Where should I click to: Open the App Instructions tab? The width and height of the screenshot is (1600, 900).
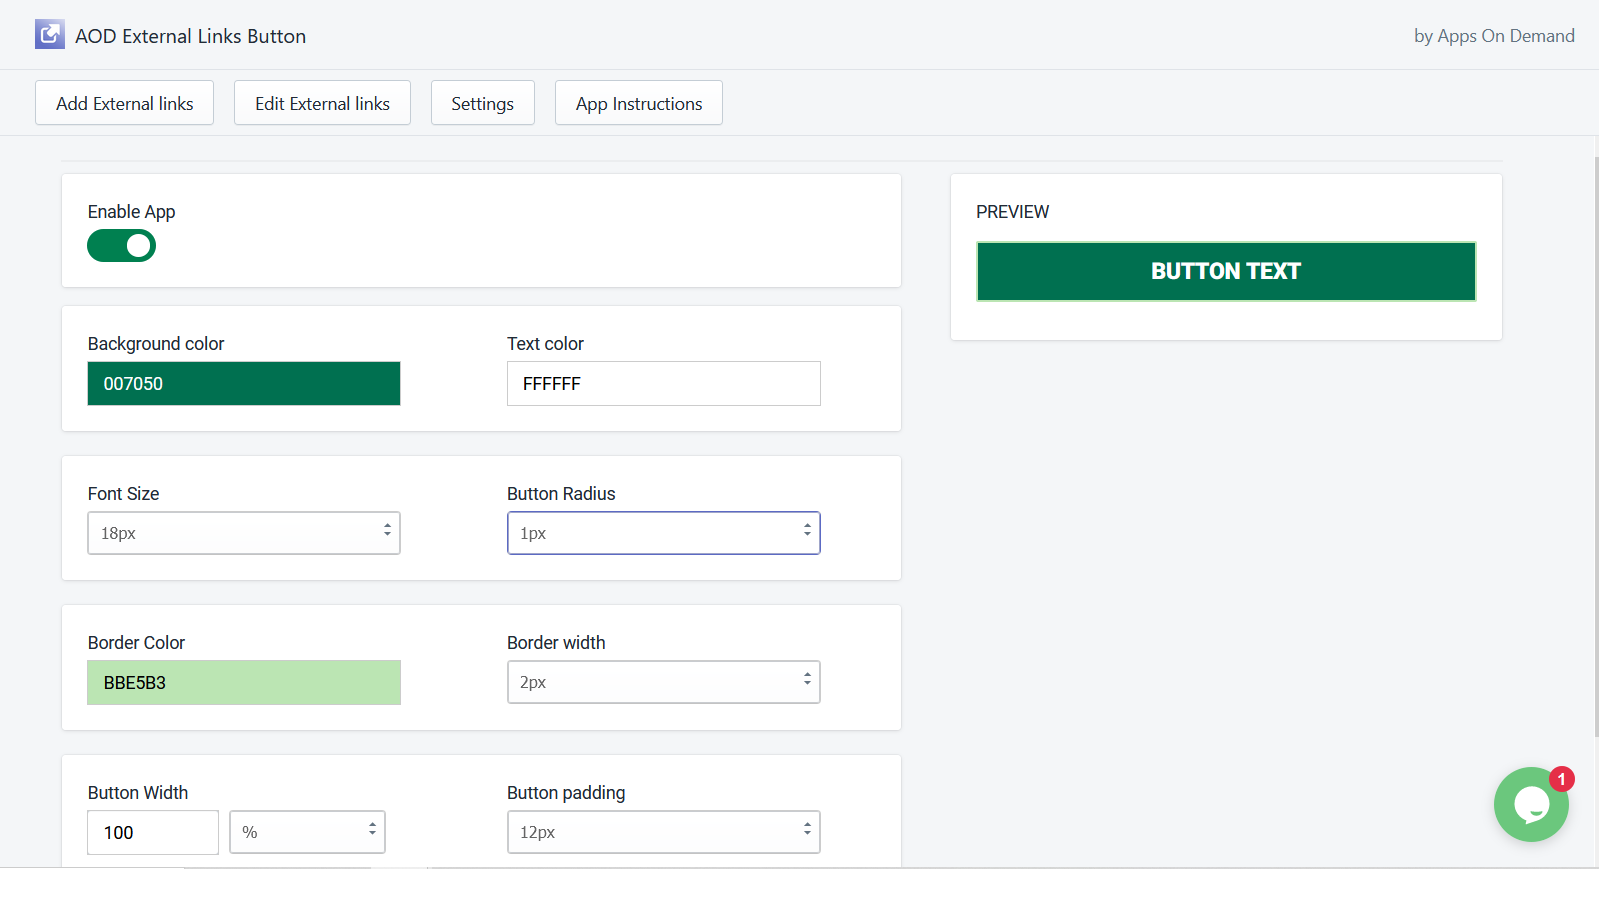click(638, 102)
